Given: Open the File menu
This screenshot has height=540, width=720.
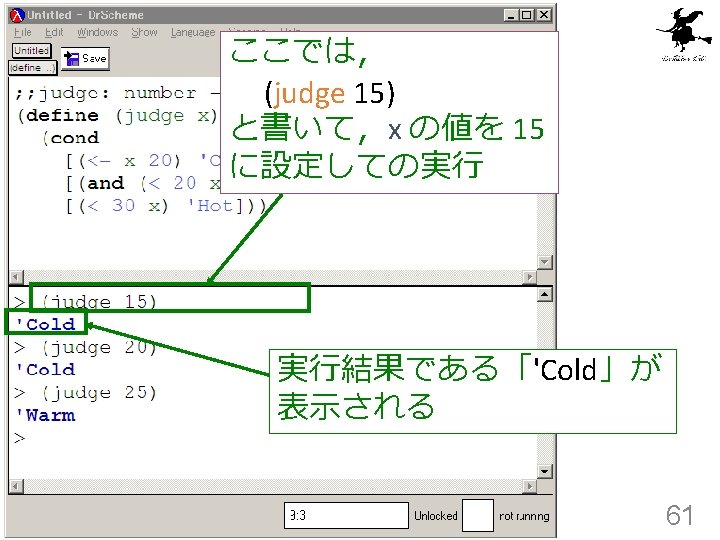Looking at the screenshot, I should tap(22, 32).
